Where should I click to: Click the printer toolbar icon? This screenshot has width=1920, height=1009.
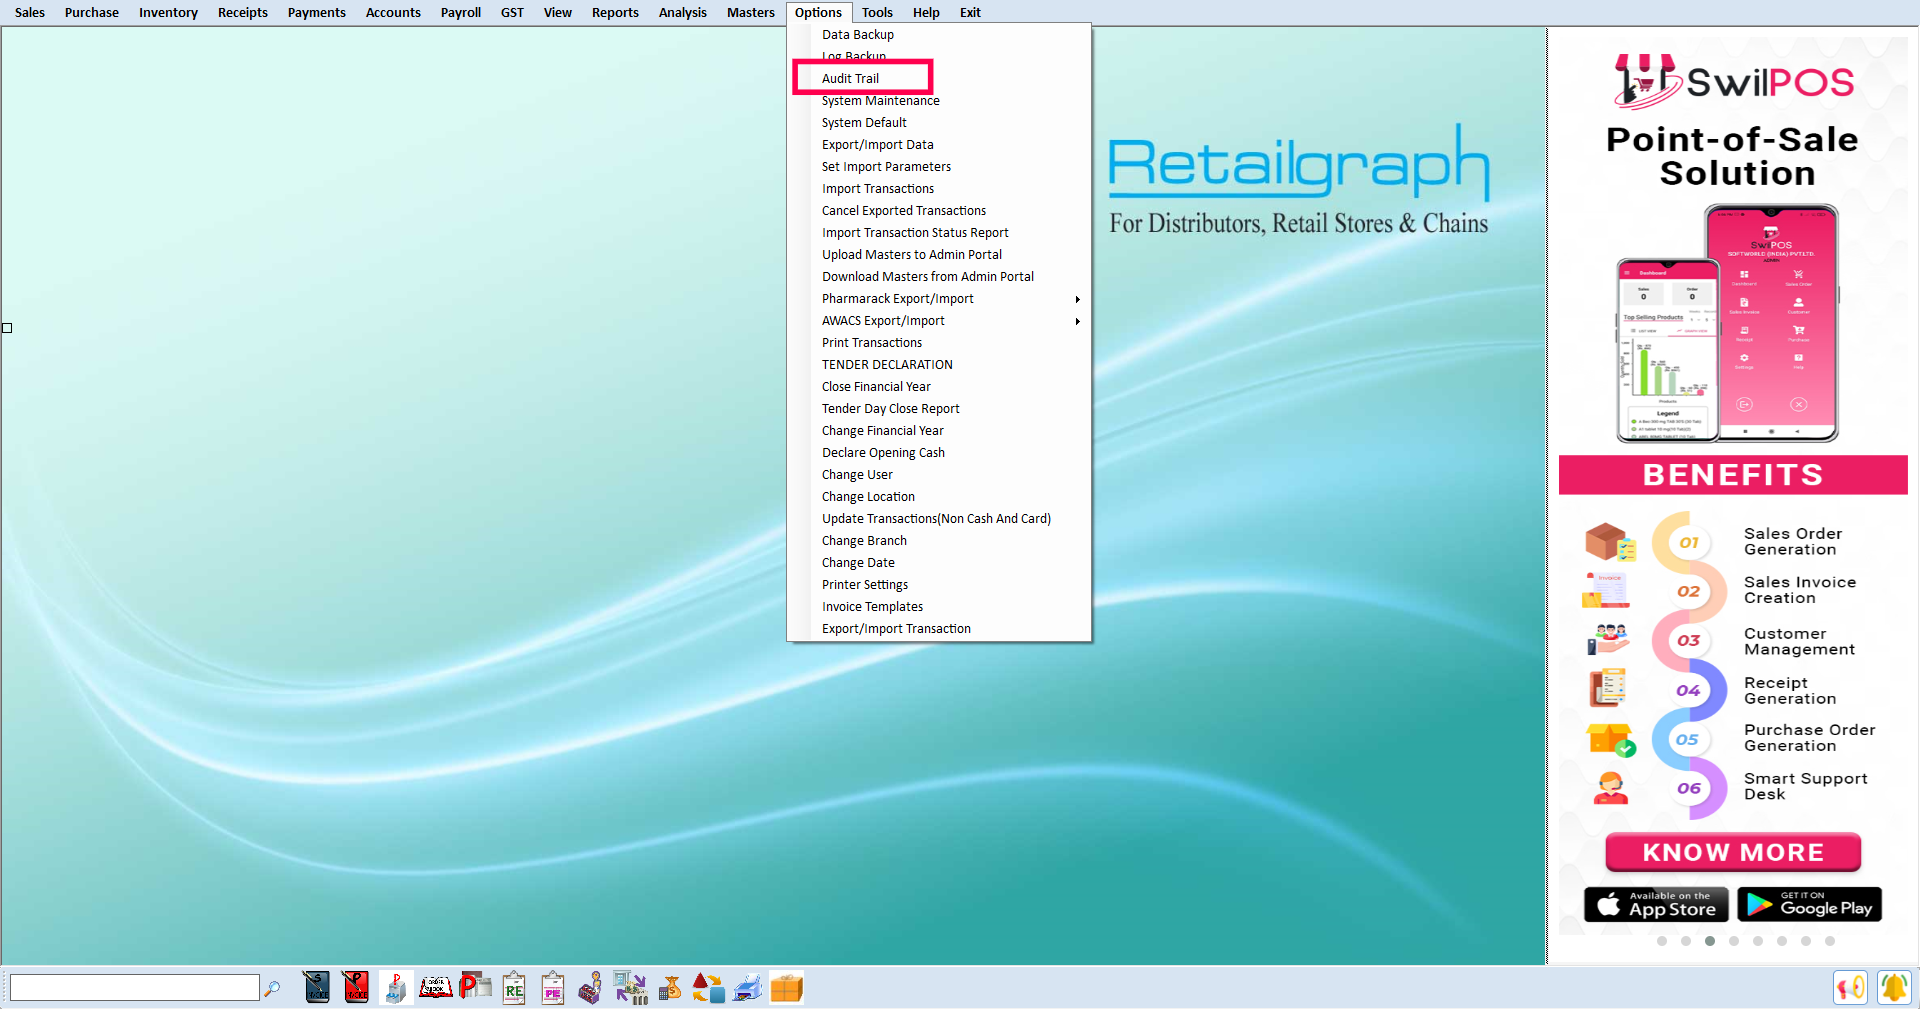point(747,988)
